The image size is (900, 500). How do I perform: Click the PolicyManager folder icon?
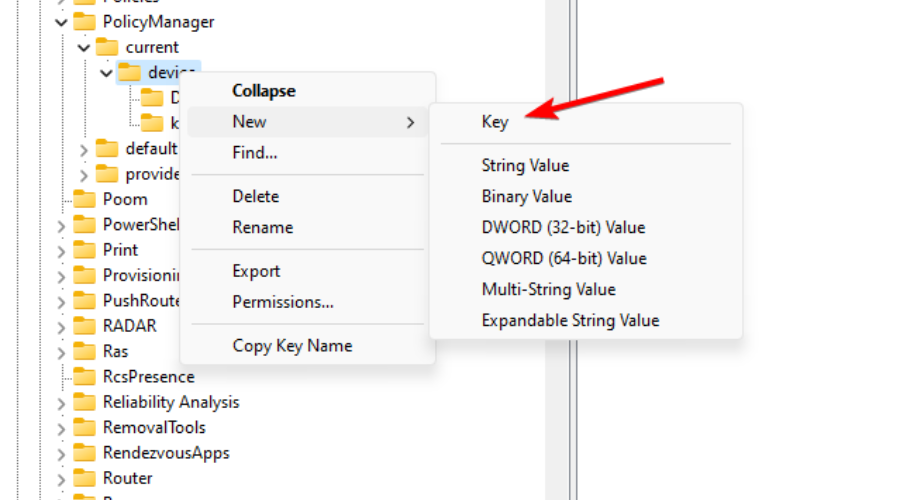click(84, 21)
